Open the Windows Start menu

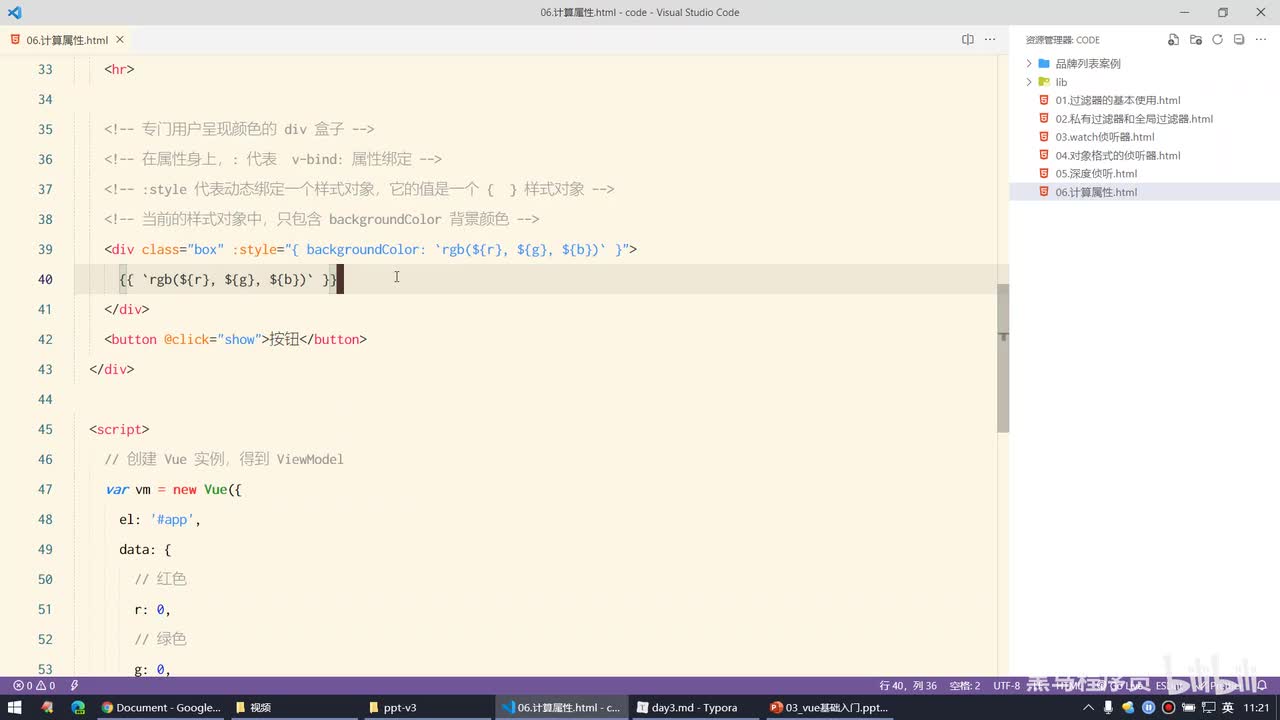tap(14, 707)
